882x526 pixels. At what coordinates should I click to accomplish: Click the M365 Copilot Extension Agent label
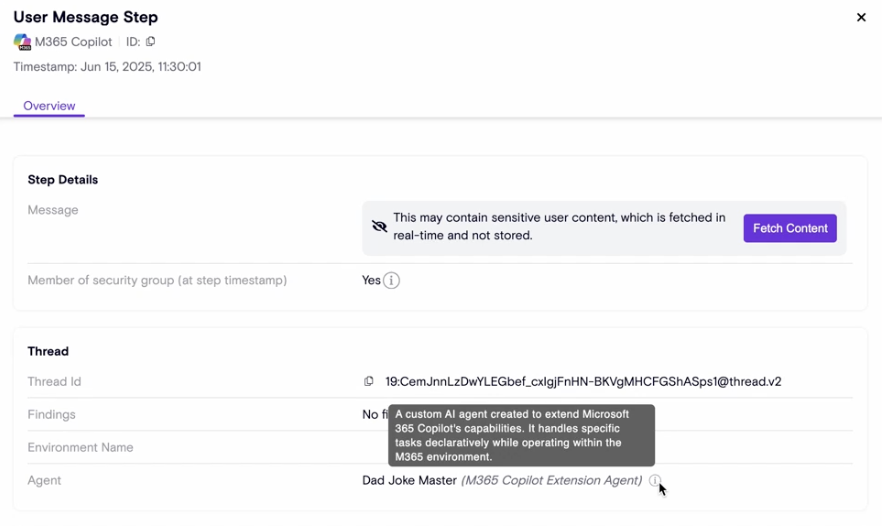[x=551, y=481]
